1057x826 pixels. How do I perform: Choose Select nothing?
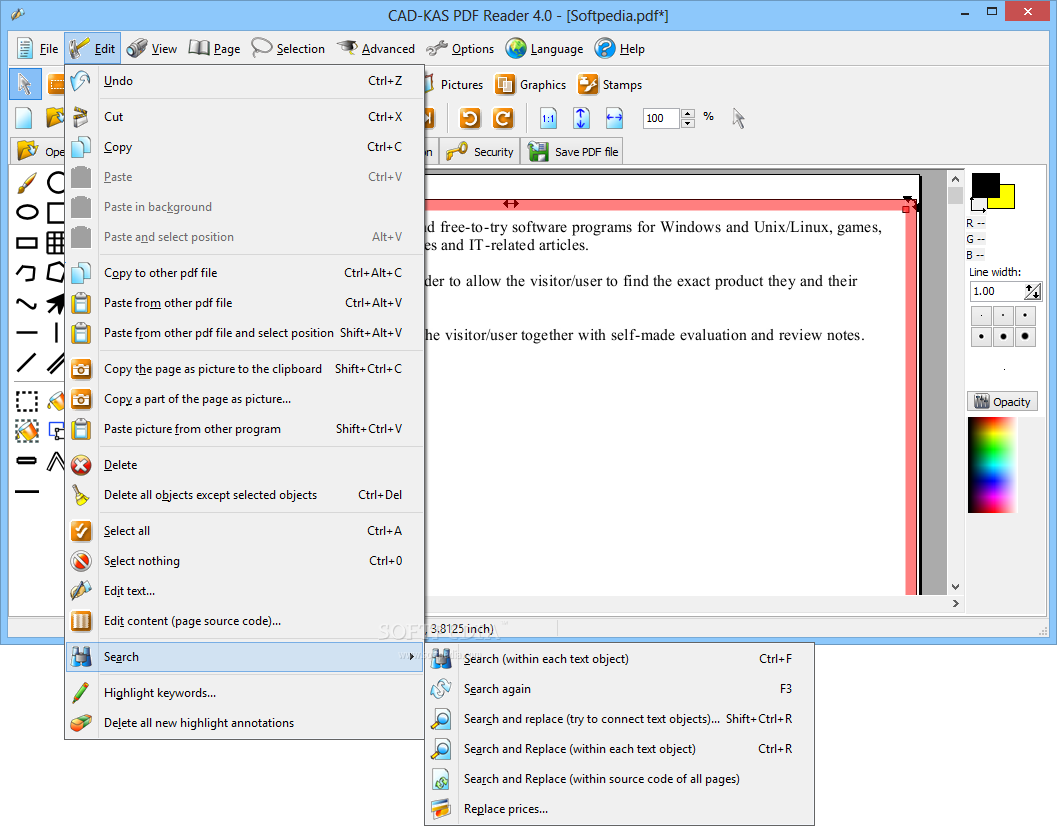pos(245,561)
